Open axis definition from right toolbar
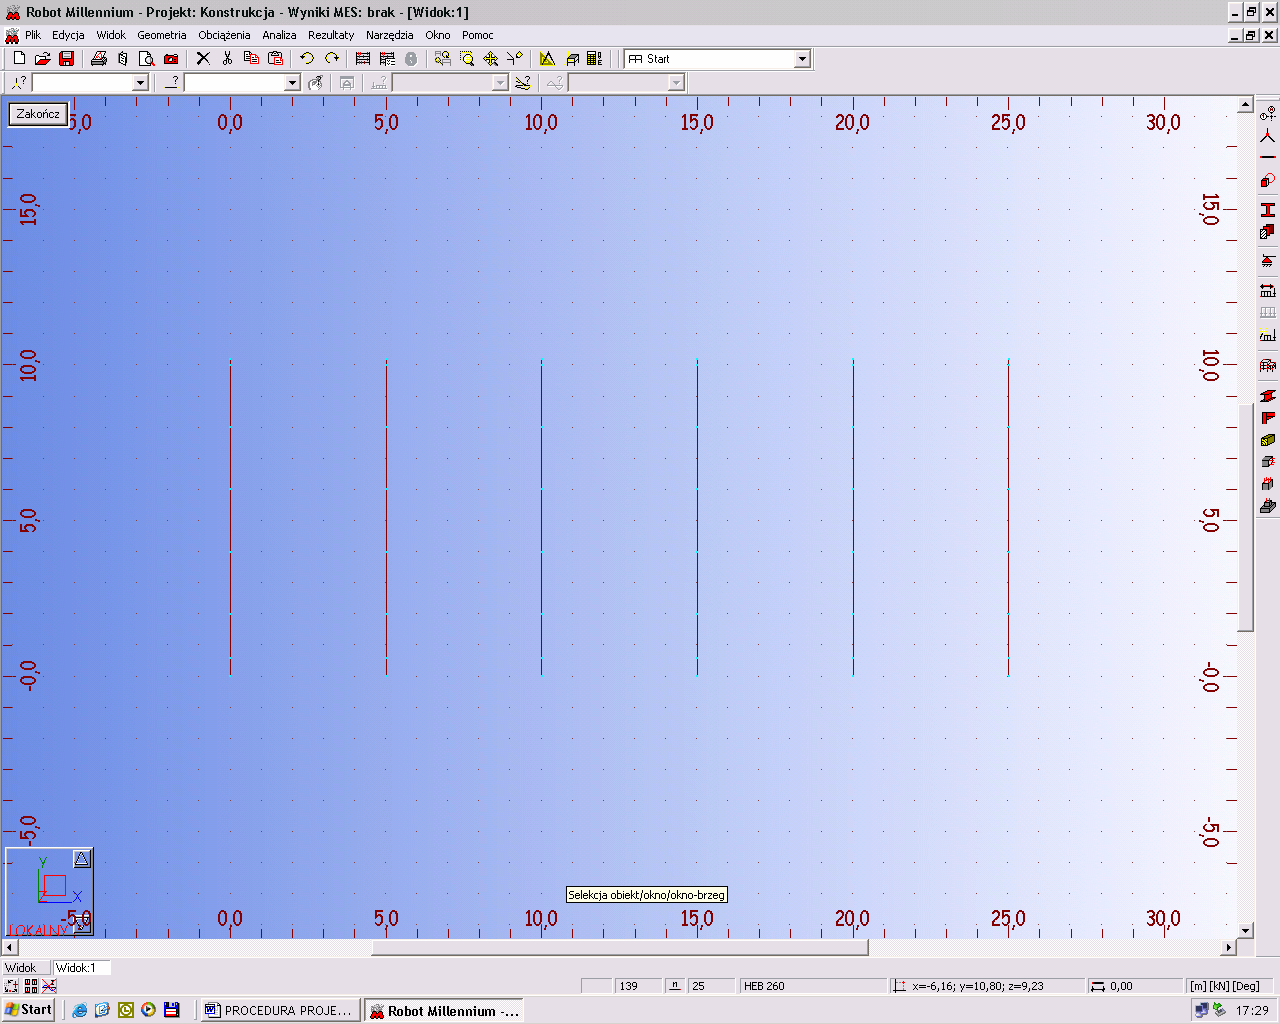 click(x=1268, y=114)
